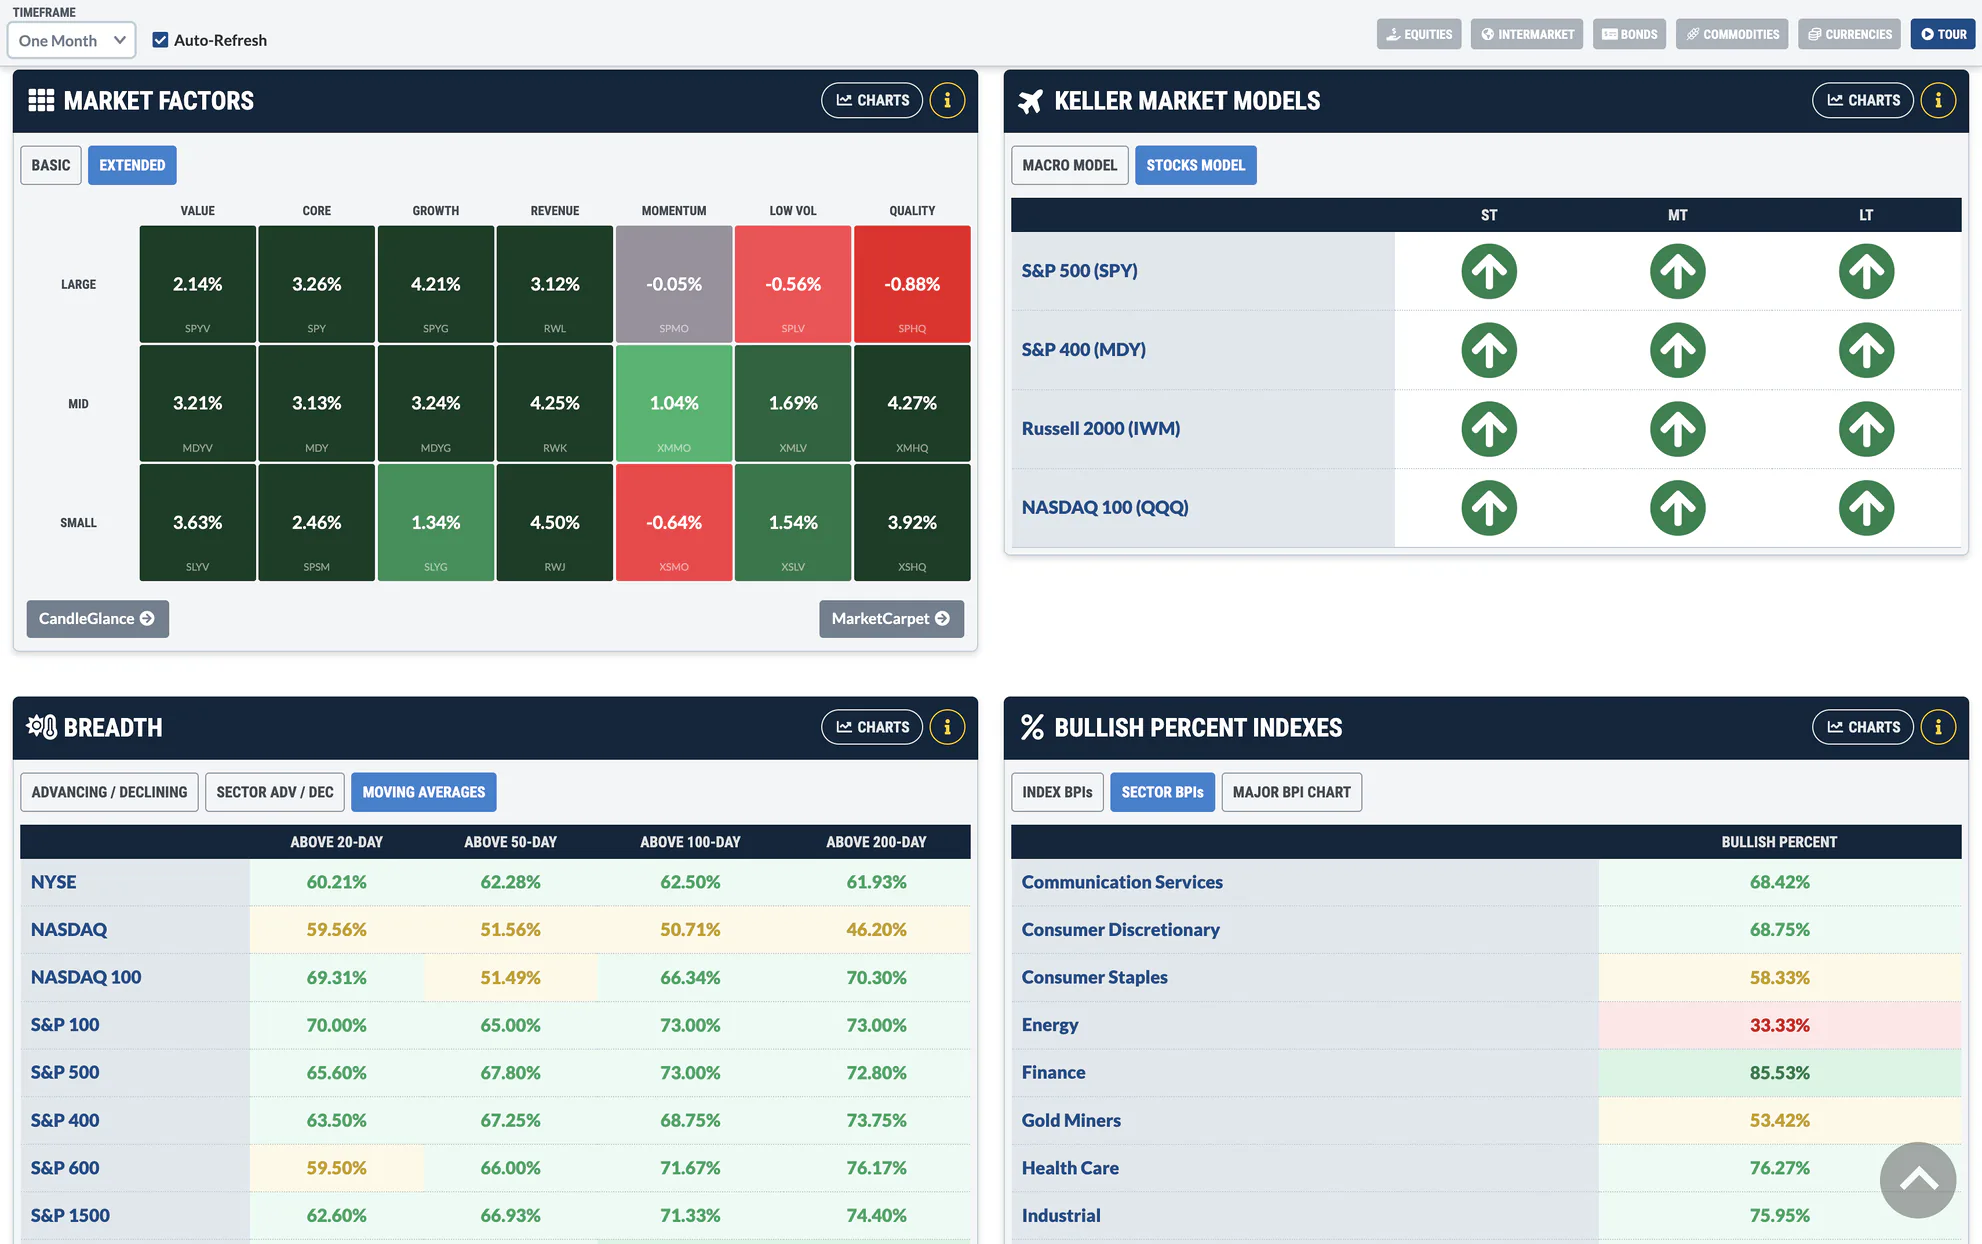Viewport: 1982px width, 1244px height.
Task: Jump to Bonds section
Action: click(x=1629, y=34)
